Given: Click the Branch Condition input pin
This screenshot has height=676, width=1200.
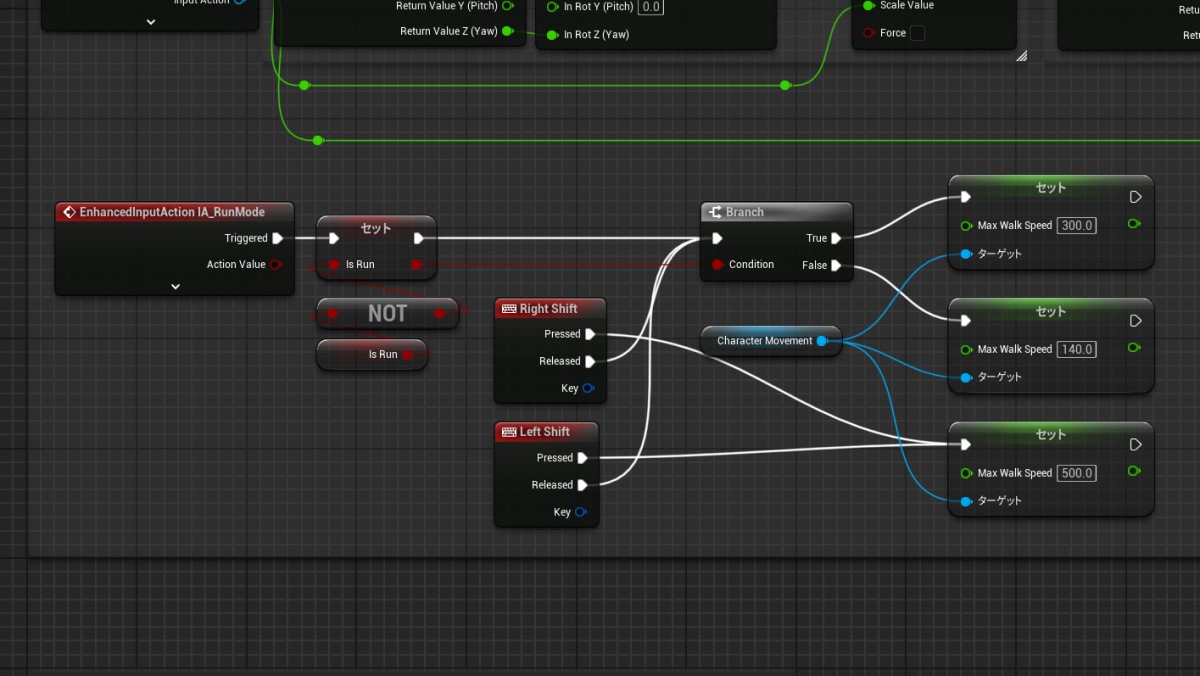Looking at the screenshot, I should [717, 264].
